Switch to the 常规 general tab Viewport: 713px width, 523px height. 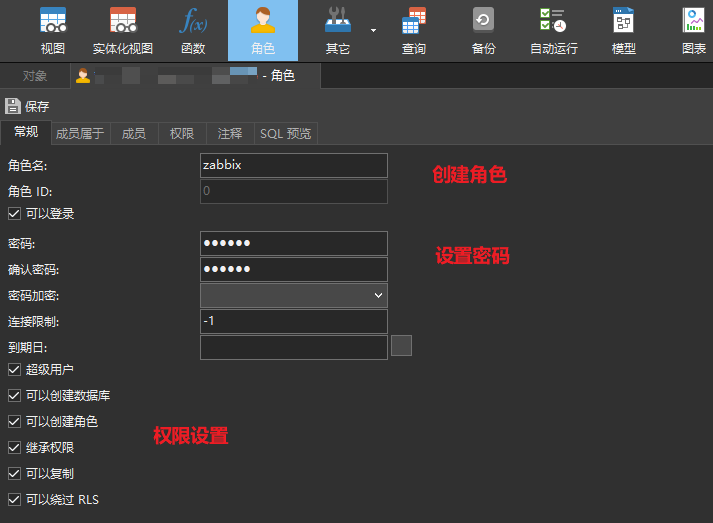tap(26, 132)
